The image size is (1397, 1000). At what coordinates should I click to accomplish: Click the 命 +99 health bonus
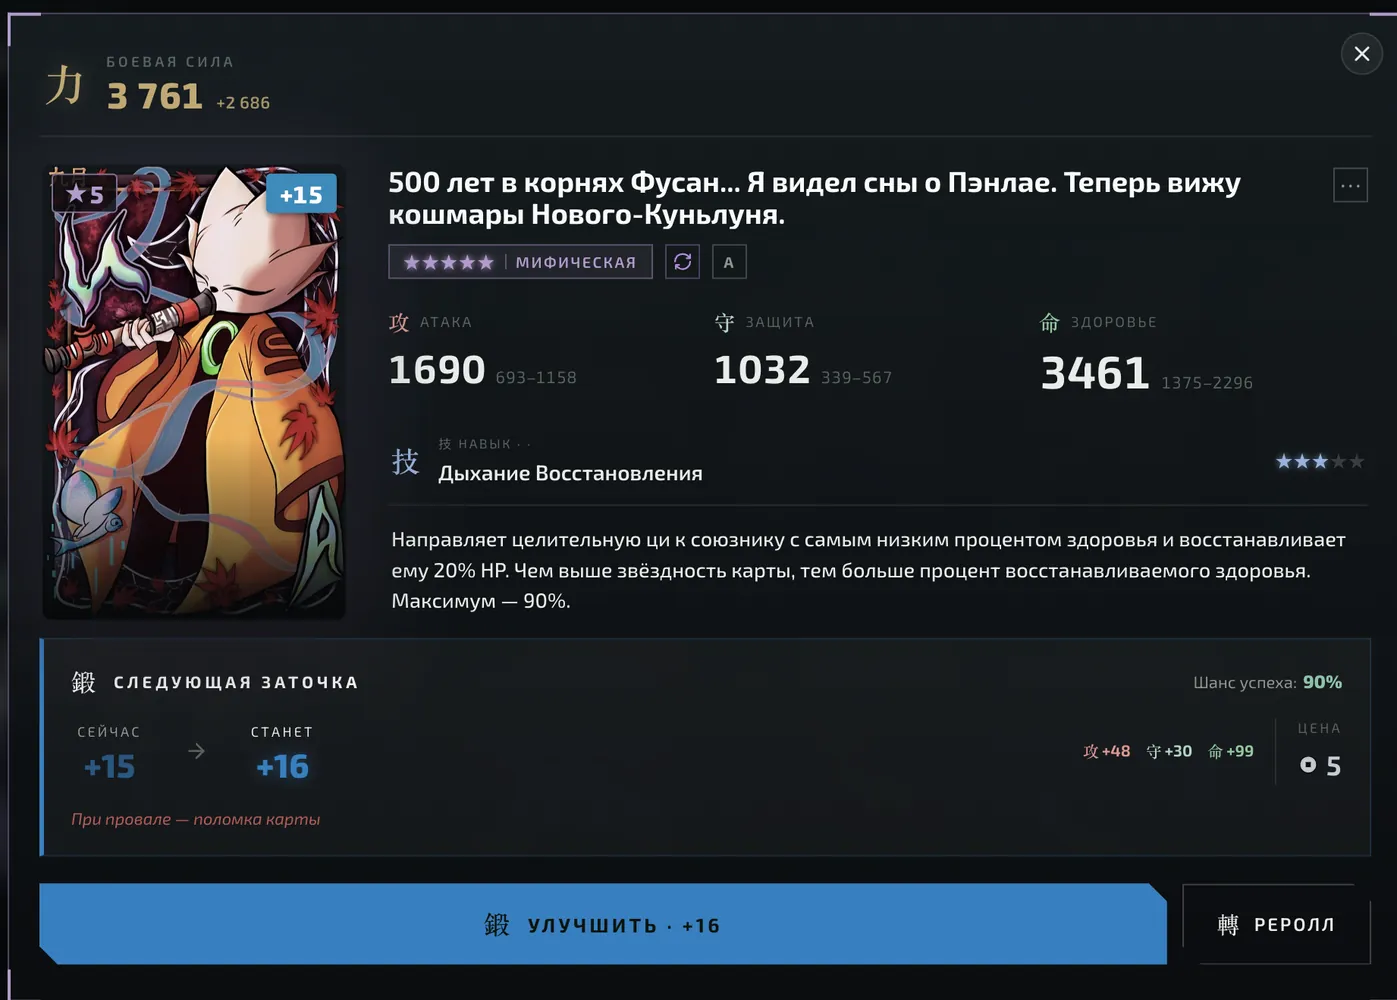click(1231, 751)
